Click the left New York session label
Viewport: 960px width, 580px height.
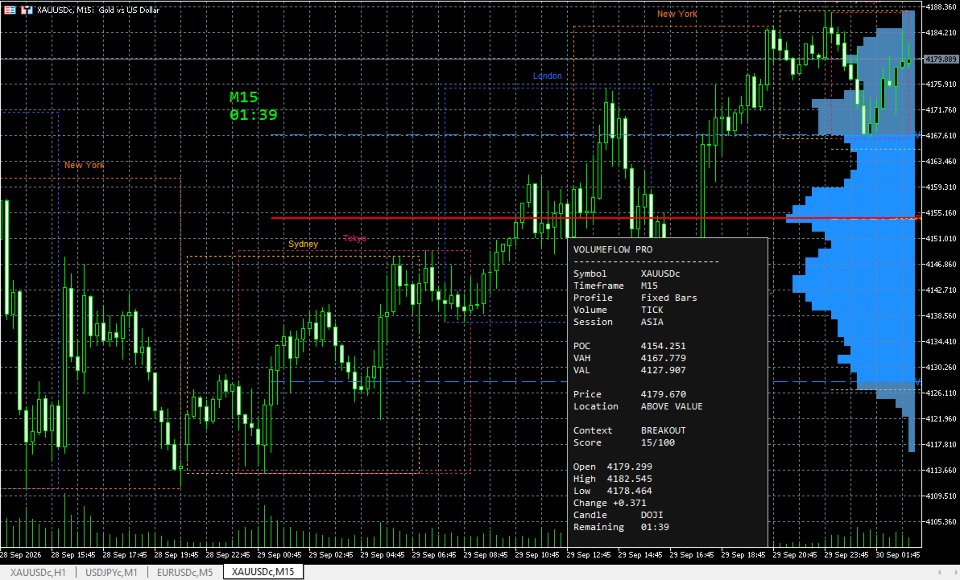click(84, 165)
